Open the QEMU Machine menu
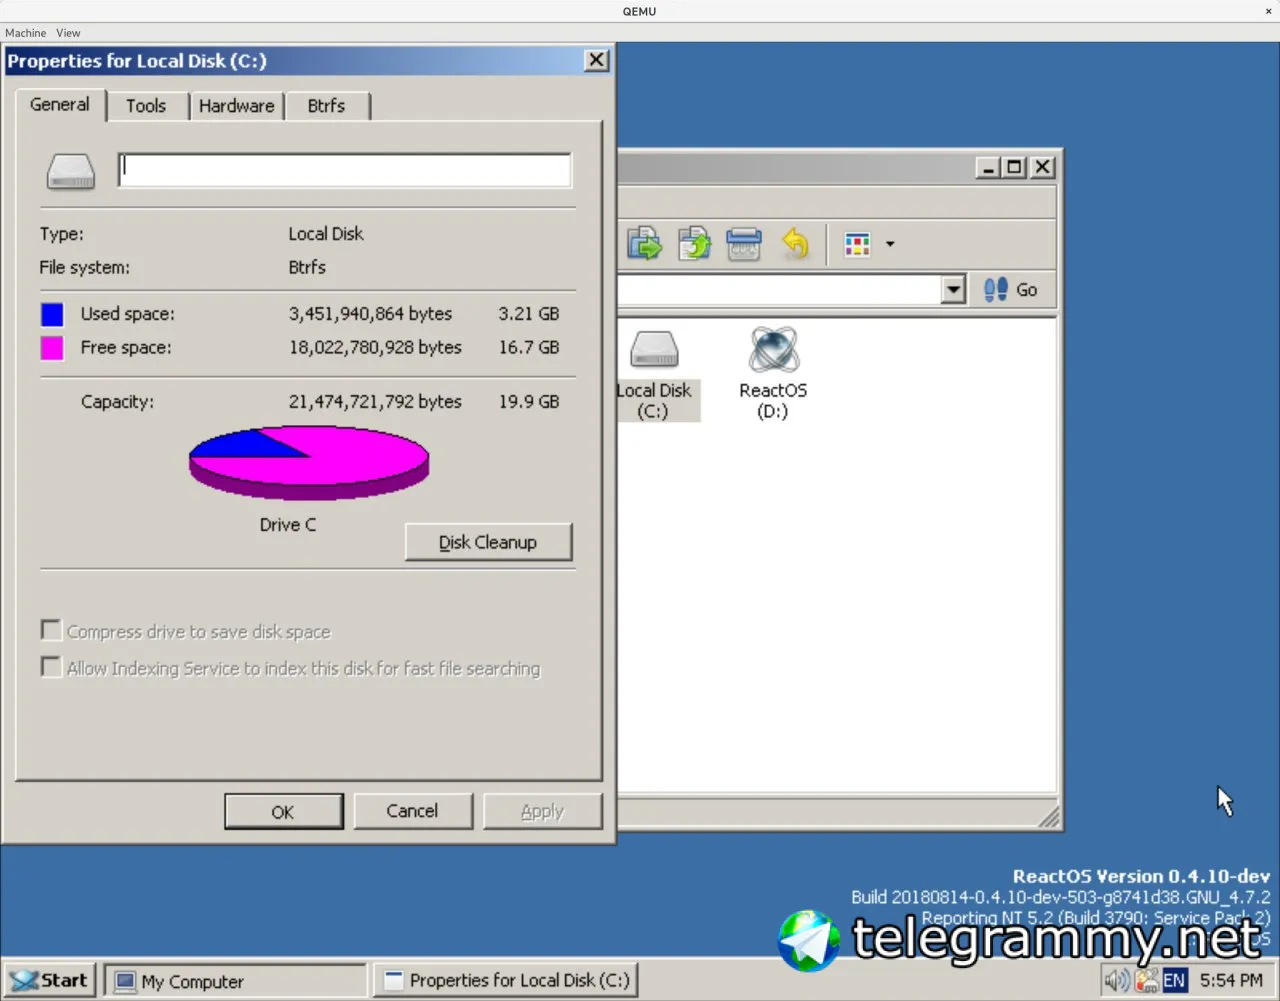This screenshot has width=1280, height=1001. click(25, 33)
